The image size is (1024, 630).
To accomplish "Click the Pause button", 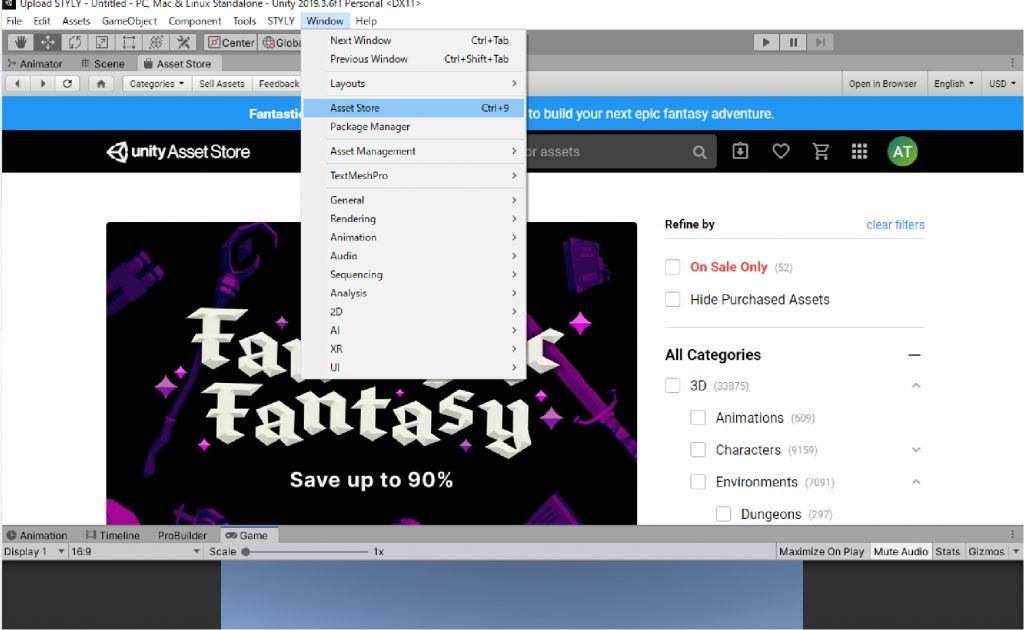I will (x=793, y=42).
